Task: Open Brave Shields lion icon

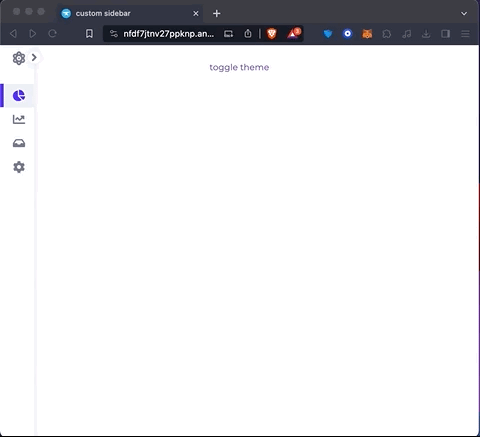Action: pyautogui.click(x=272, y=34)
